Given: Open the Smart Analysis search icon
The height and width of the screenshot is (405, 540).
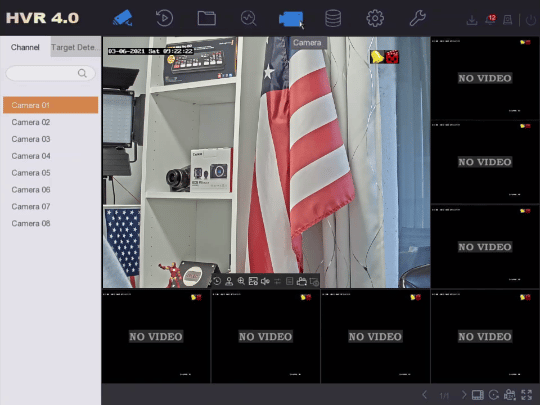Looking at the screenshot, I should click(x=248, y=18).
